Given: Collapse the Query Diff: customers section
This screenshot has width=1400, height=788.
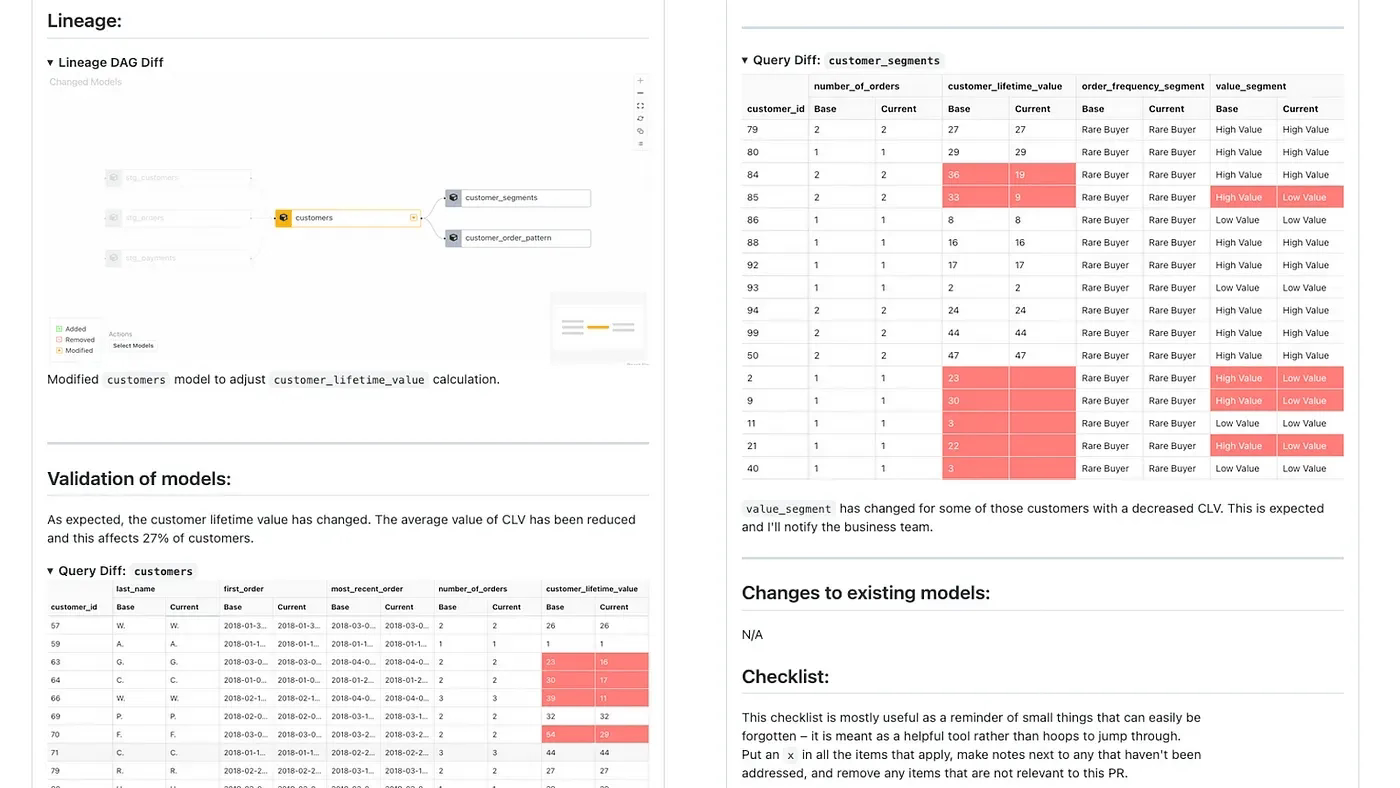Looking at the screenshot, I should click(x=50, y=571).
